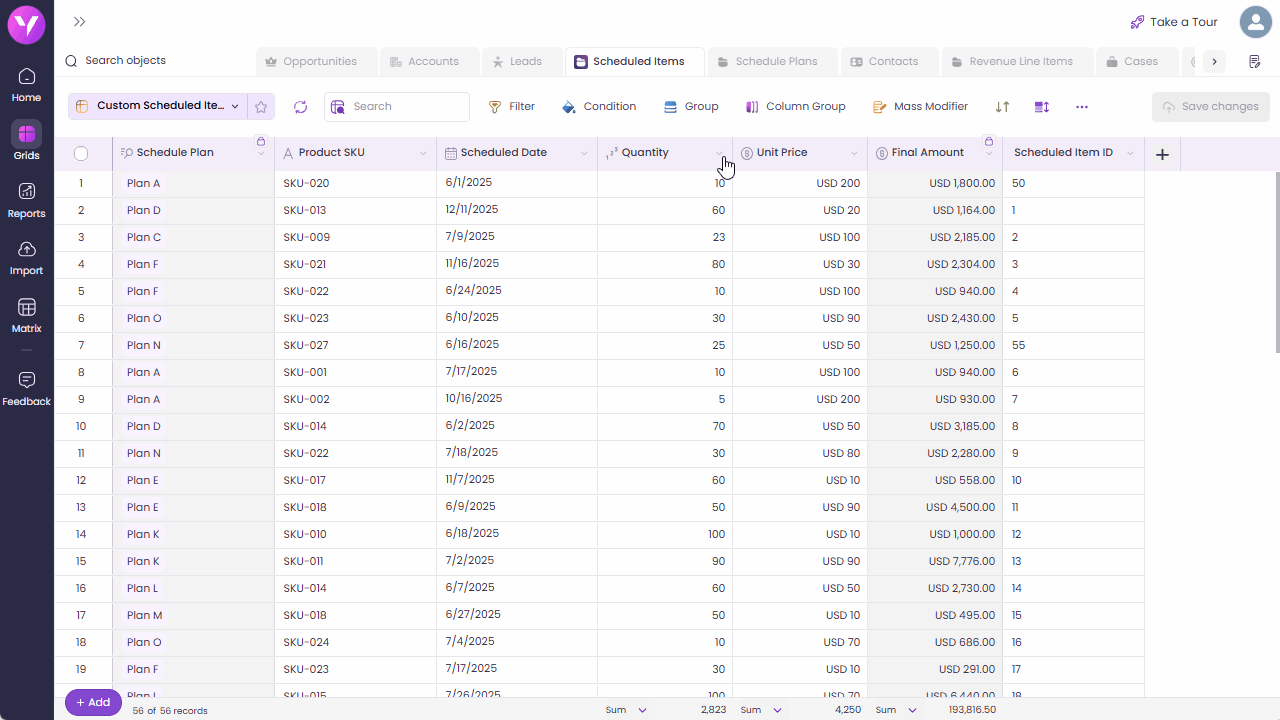
Task: Switch to the Contacts tab
Action: (889, 62)
